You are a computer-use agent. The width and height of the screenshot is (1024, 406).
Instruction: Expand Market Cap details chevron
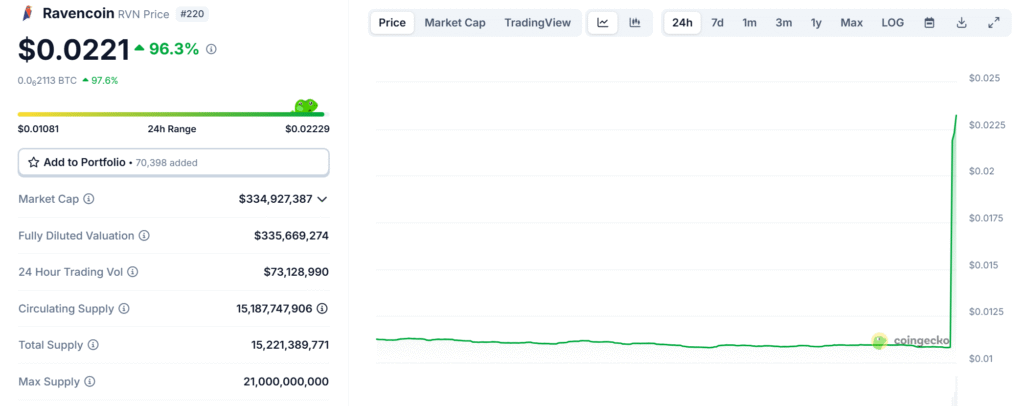(322, 199)
